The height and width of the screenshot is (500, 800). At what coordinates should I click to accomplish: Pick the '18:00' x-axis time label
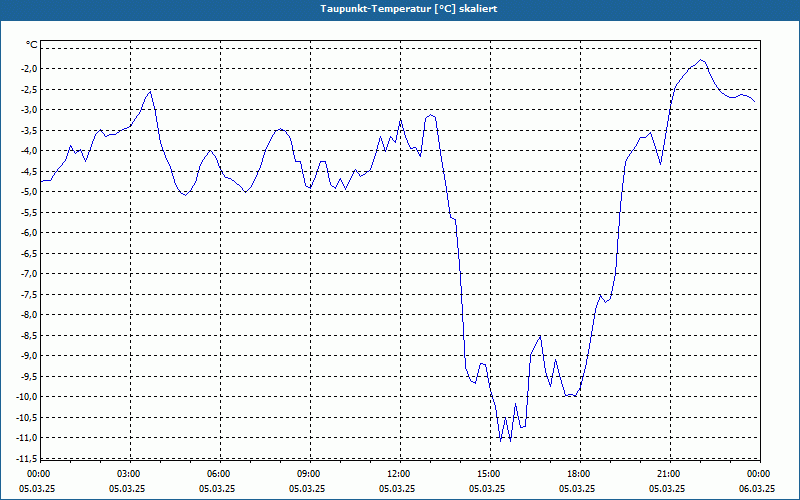tap(579, 474)
